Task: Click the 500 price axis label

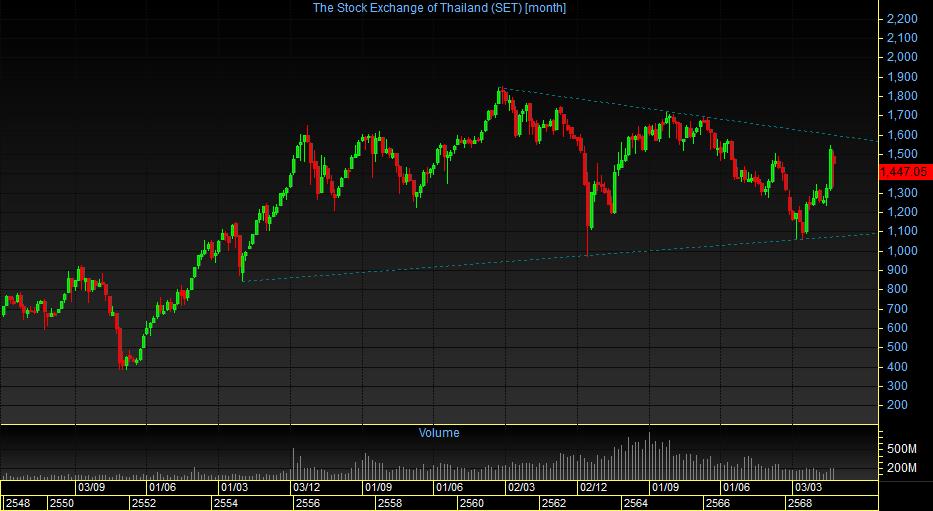Action: point(896,347)
